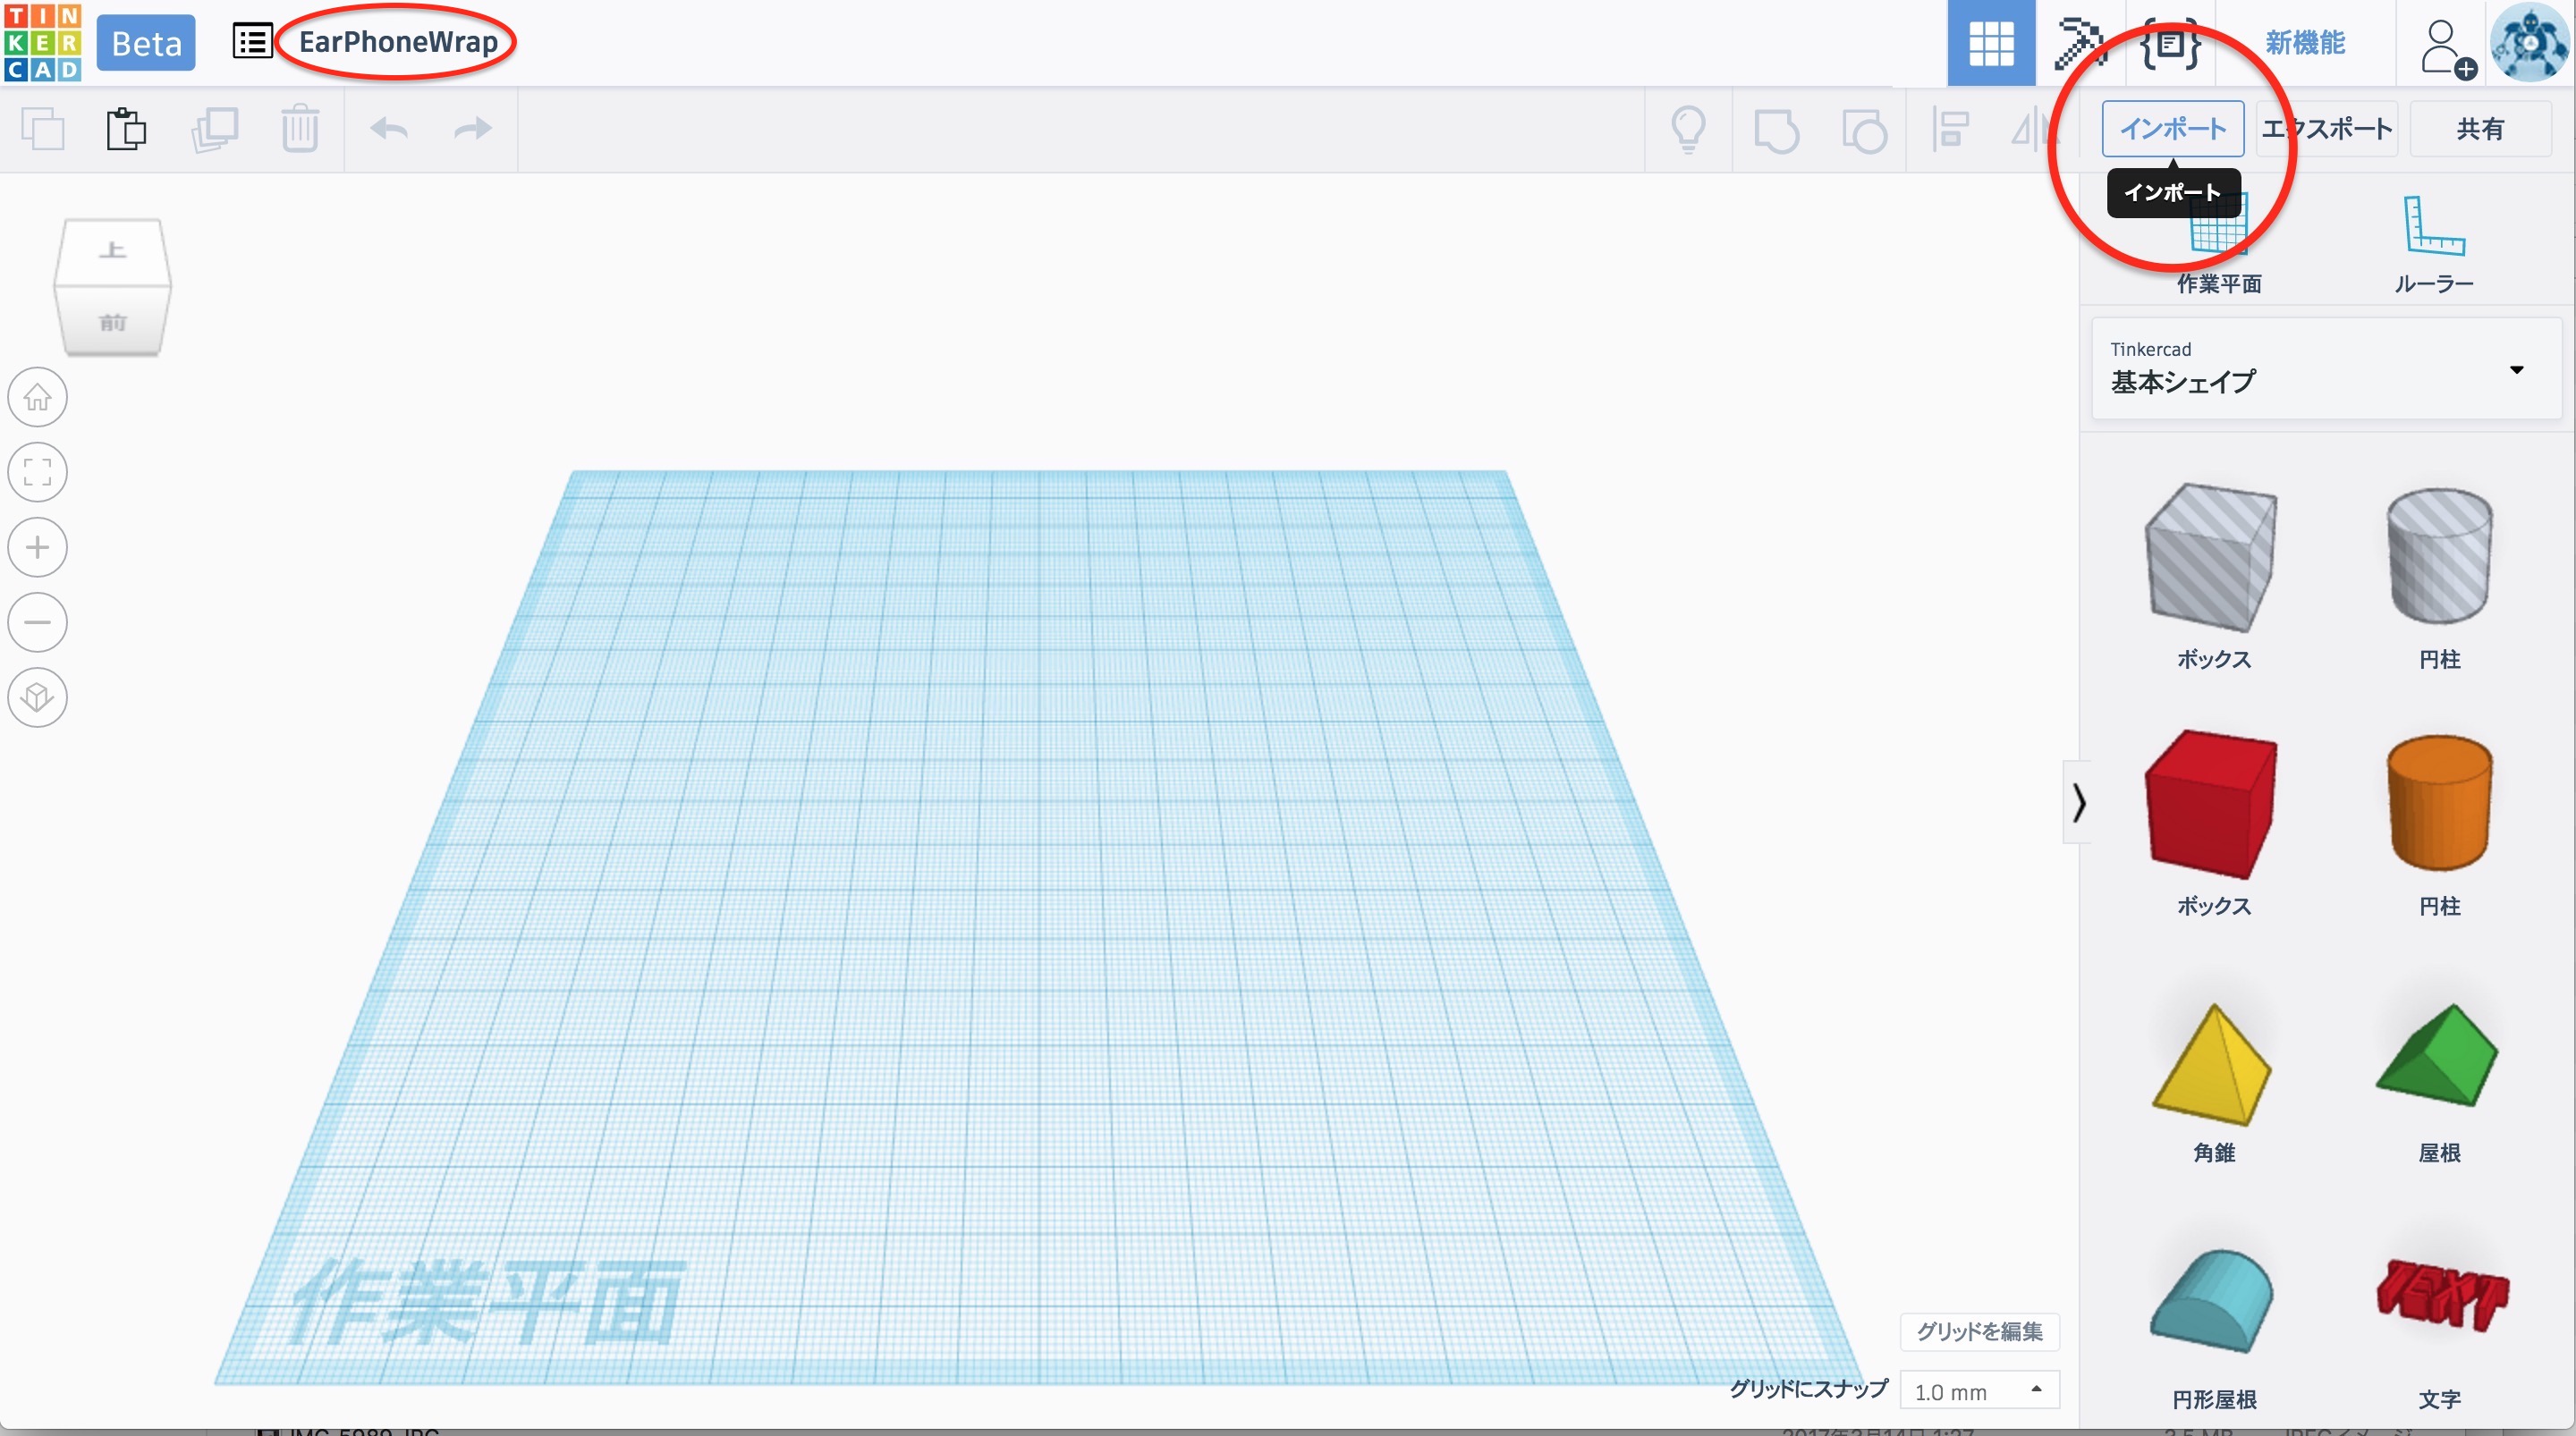This screenshot has width=2576, height=1436.
Task: Open the snap grid 1.0 mm dropdown
Action: pos(1978,1391)
